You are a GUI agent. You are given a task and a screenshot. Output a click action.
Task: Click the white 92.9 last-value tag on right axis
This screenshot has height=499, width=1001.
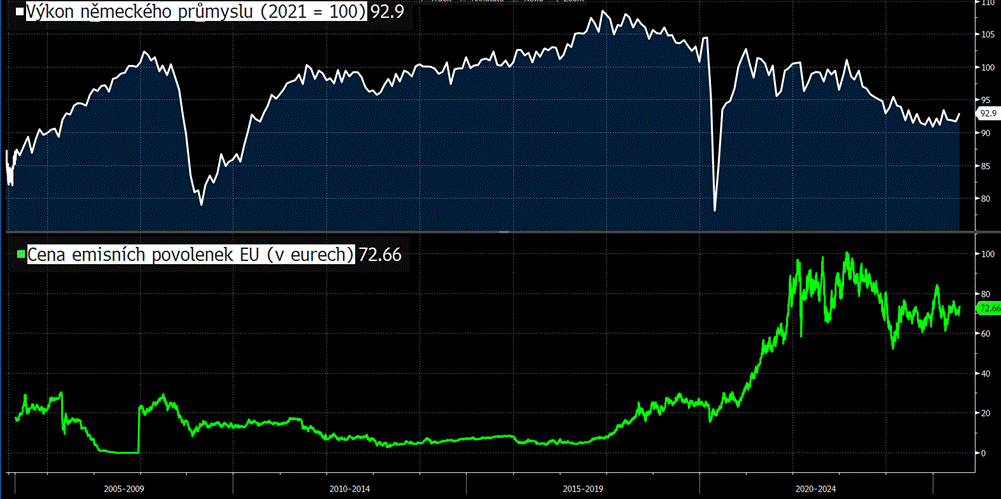[x=989, y=114]
